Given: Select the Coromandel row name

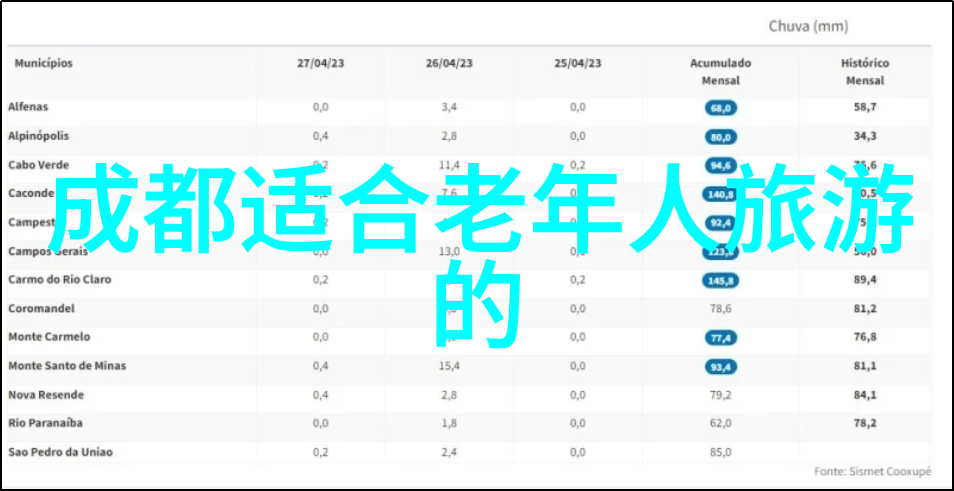Looking at the screenshot, I should (41, 308).
